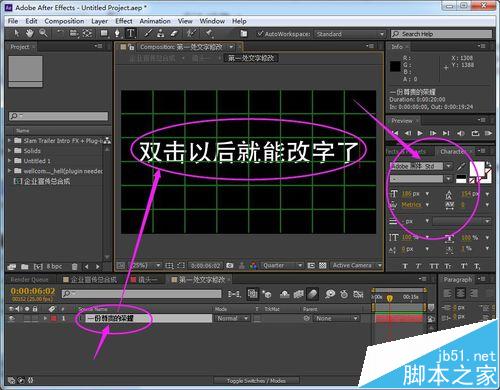Click the camera snapshot icon in viewer

(230, 266)
